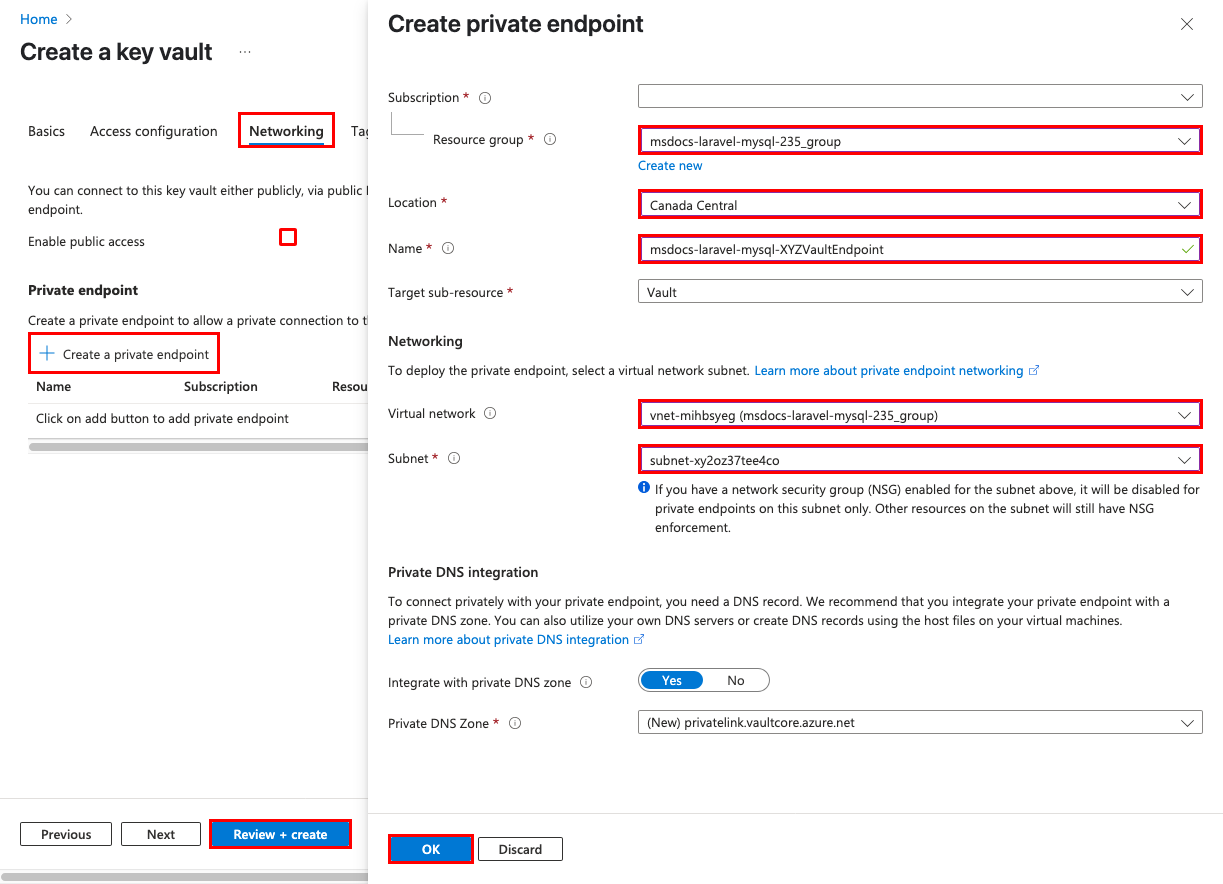Click the info icon beside Subnet label
Screen dimensions: 1223x884
[454, 458]
